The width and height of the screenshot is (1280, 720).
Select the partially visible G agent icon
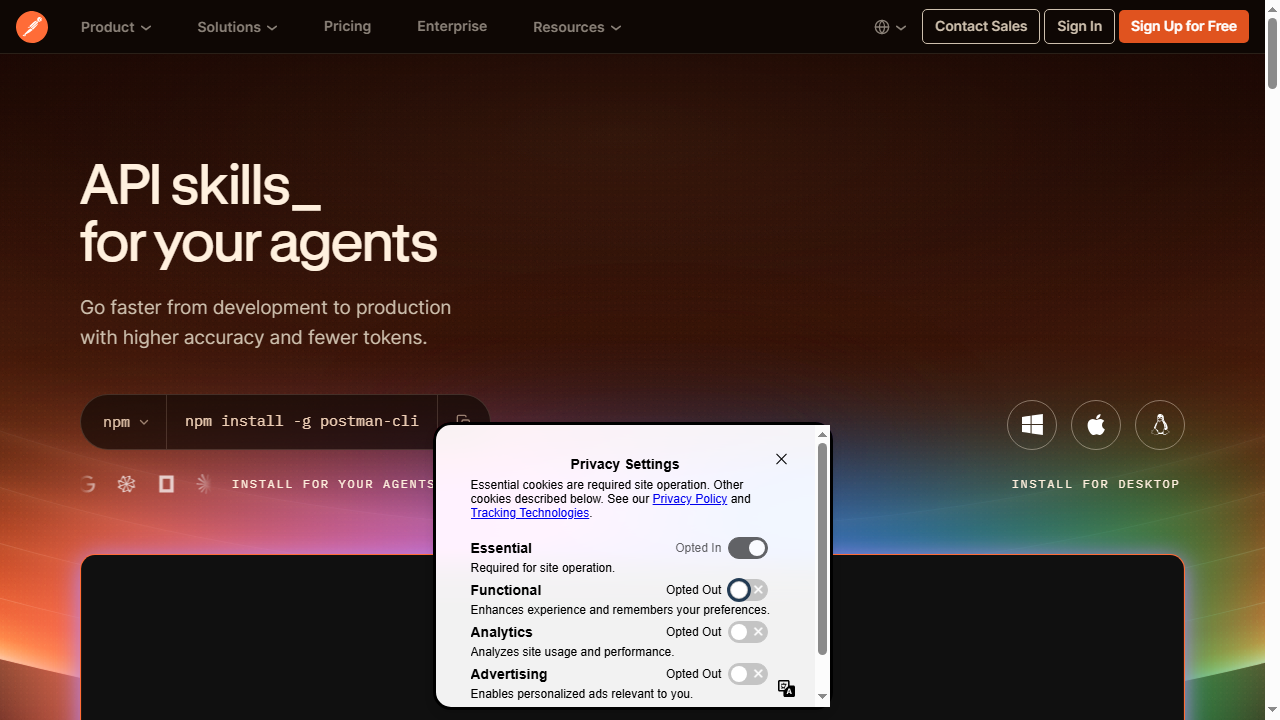pos(88,484)
